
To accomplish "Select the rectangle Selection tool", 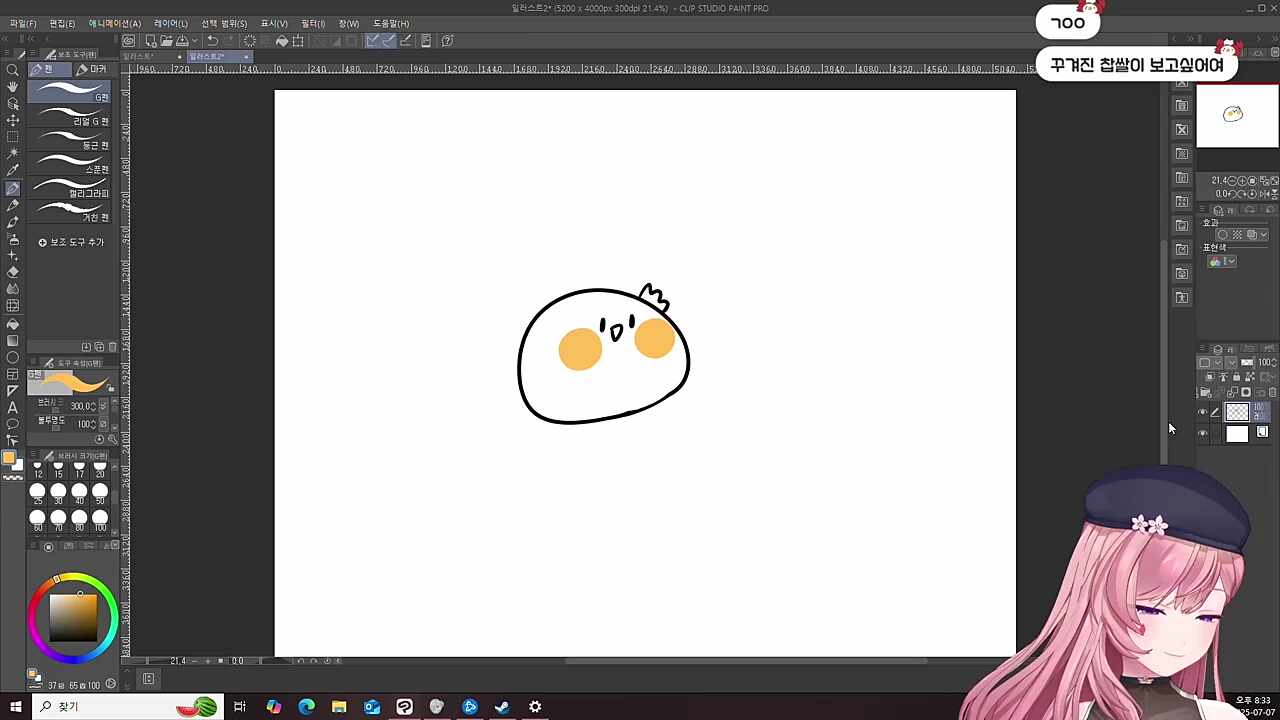I will 13,137.
